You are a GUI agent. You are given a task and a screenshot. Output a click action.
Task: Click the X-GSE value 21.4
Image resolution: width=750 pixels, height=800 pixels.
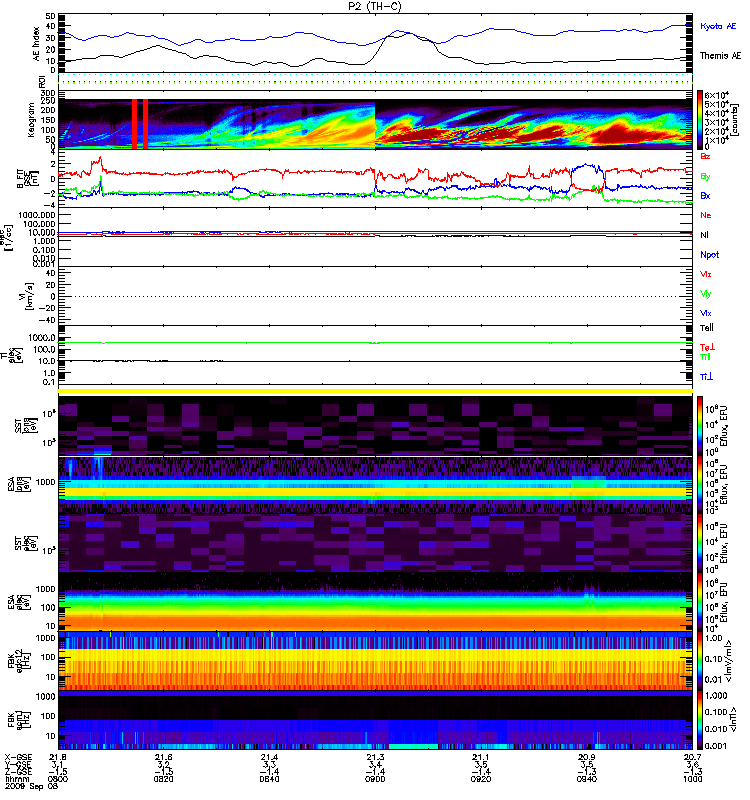pyautogui.click(x=269, y=758)
